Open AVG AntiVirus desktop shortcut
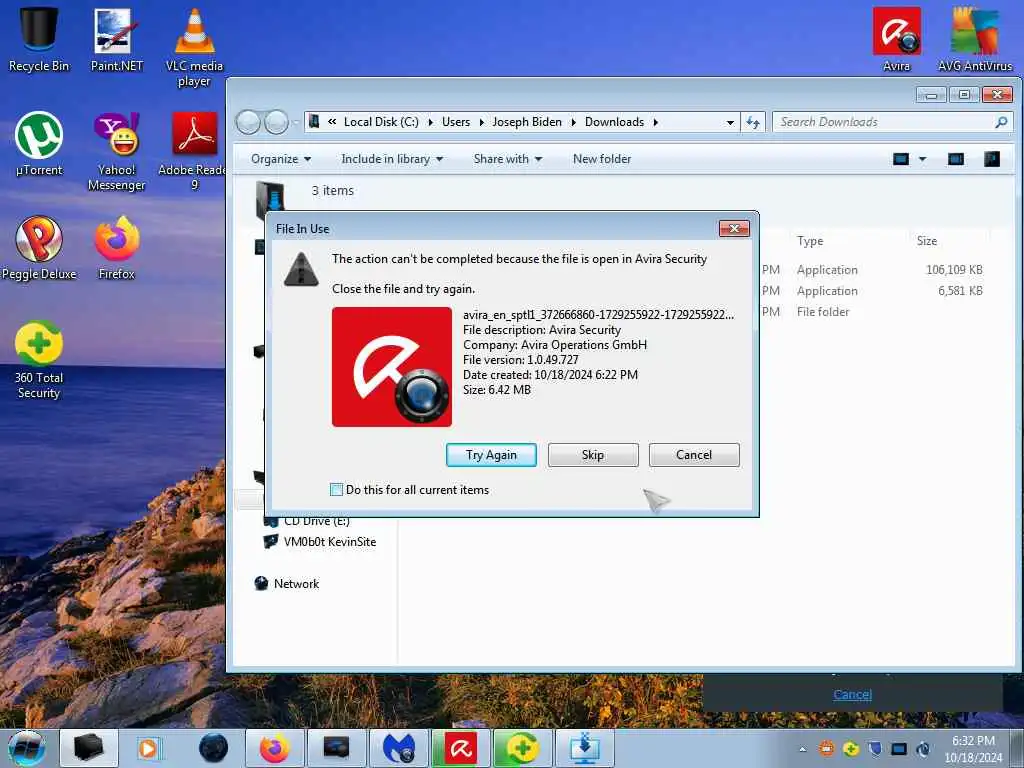 (974, 39)
